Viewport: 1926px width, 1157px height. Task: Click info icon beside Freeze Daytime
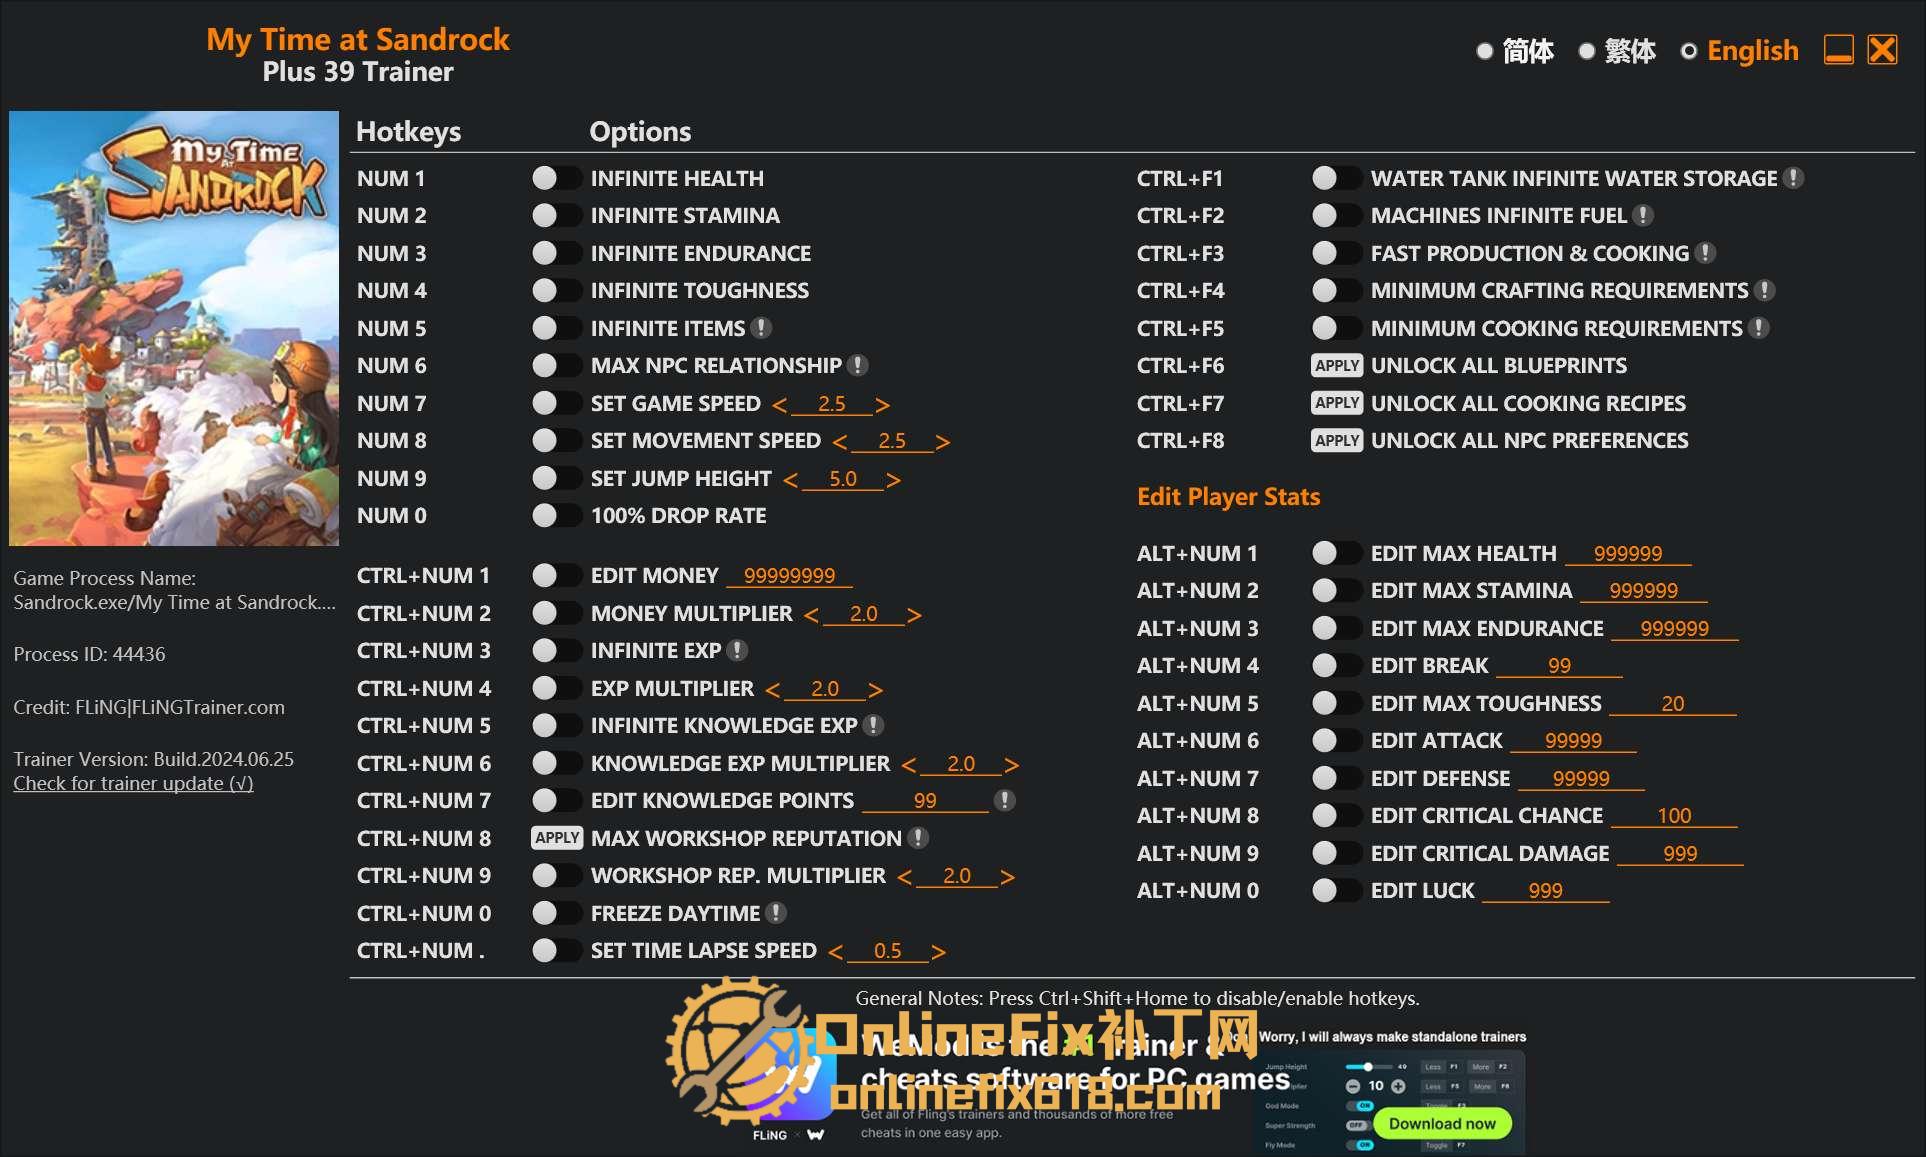[776, 913]
